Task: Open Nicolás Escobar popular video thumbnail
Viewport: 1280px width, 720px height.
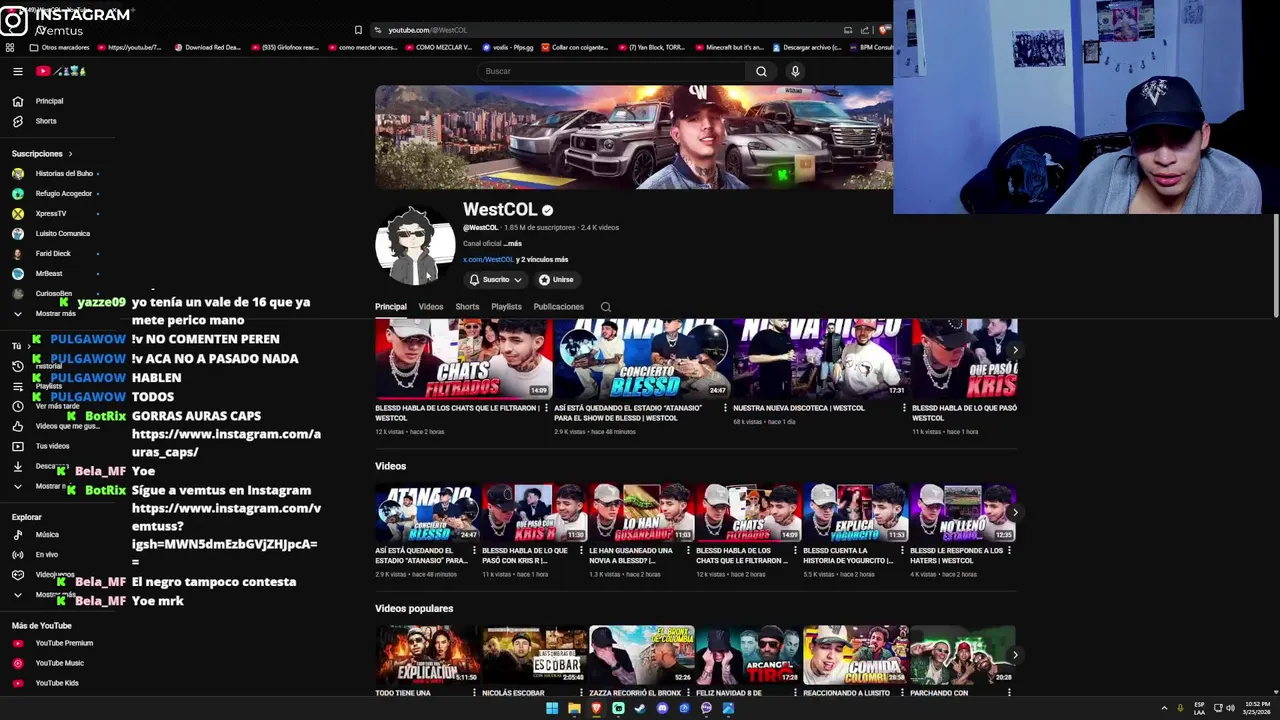Action: (534, 655)
